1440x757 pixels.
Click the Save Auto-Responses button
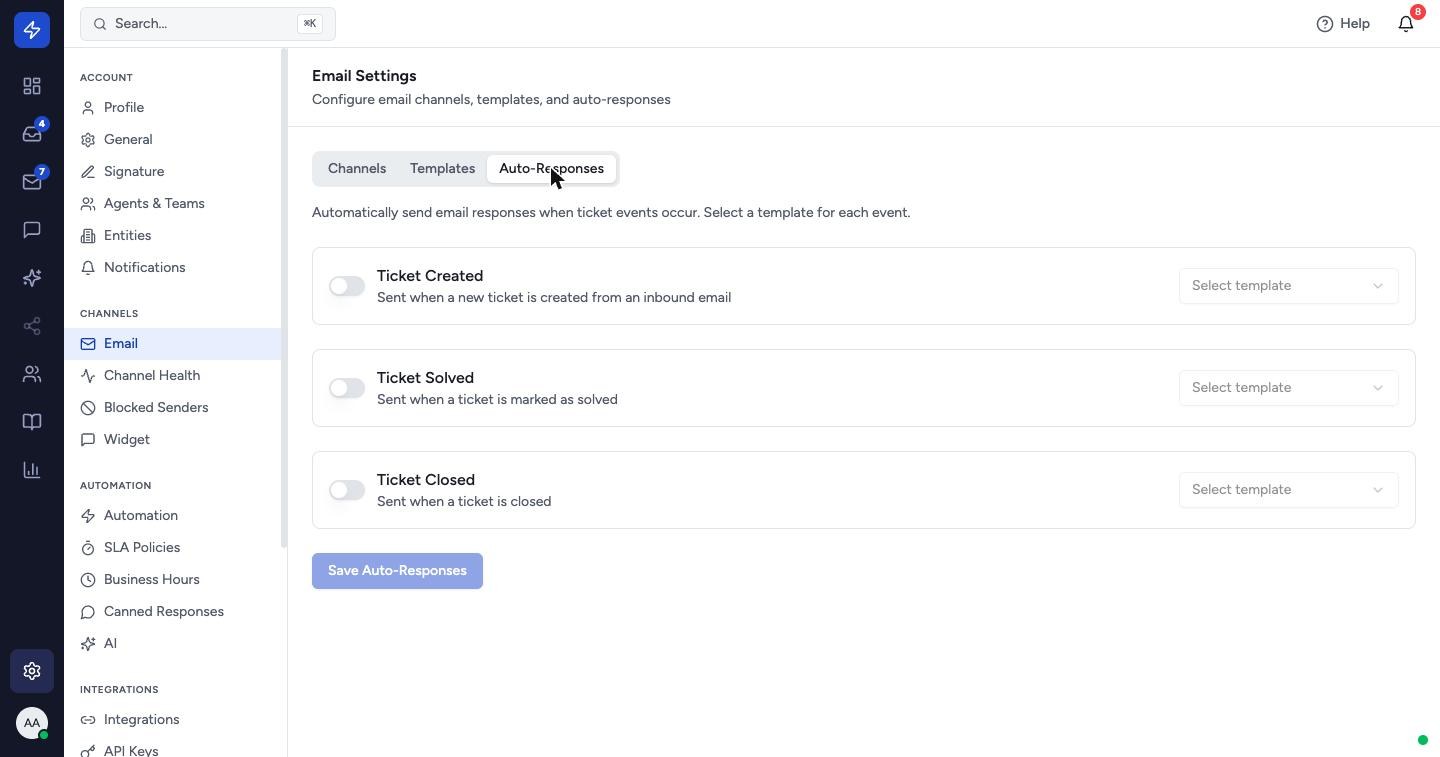click(397, 571)
